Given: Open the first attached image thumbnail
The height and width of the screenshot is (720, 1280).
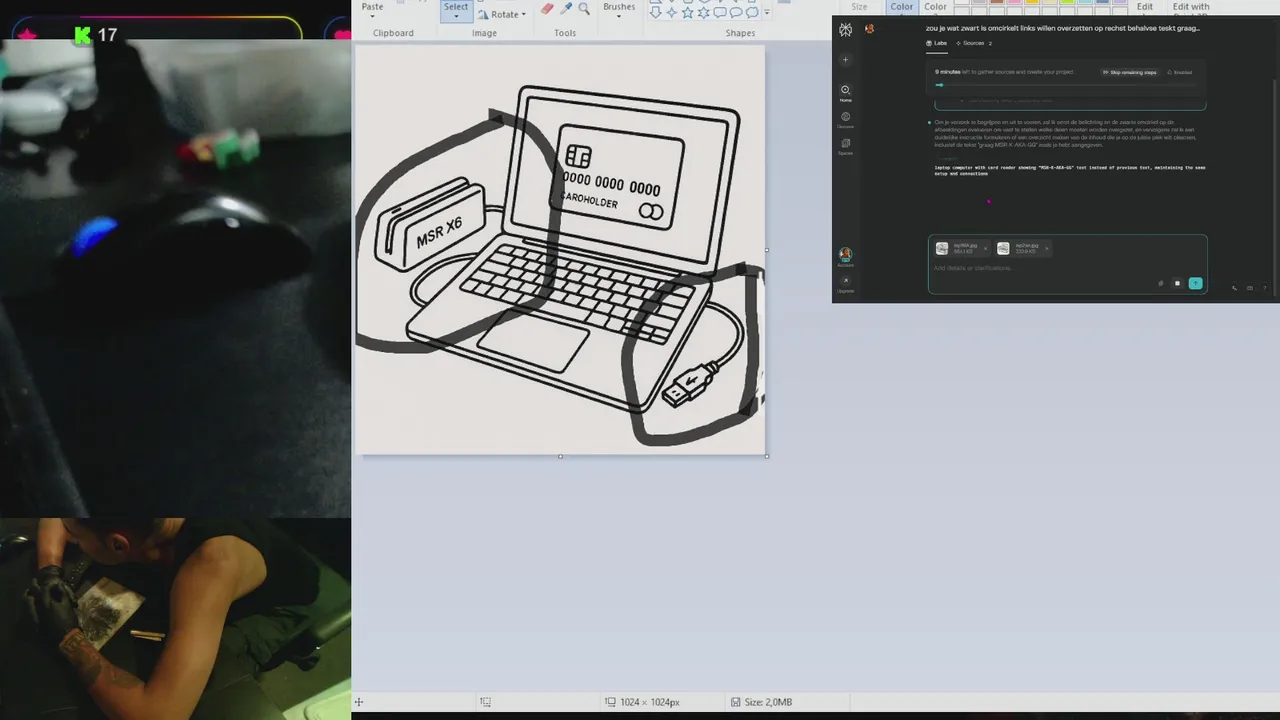Looking at the screenshot, I should tap(942, 248).
